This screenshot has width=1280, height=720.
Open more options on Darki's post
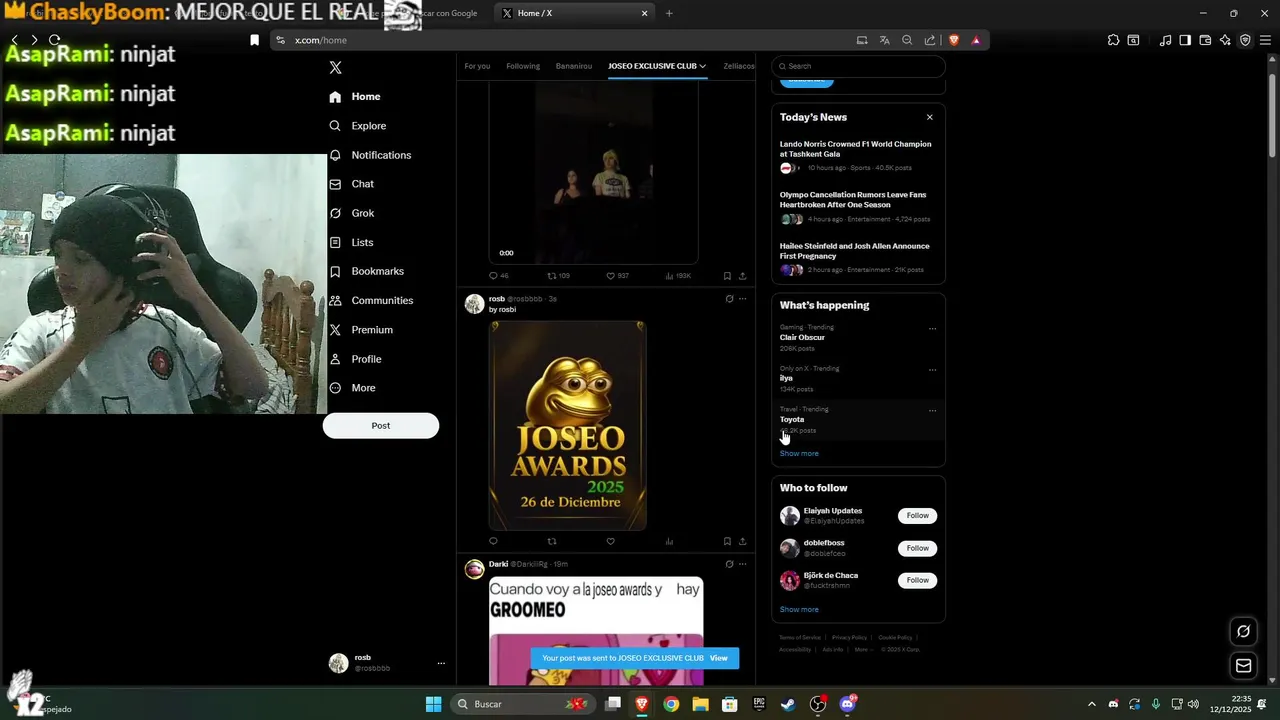click(742, 564)
